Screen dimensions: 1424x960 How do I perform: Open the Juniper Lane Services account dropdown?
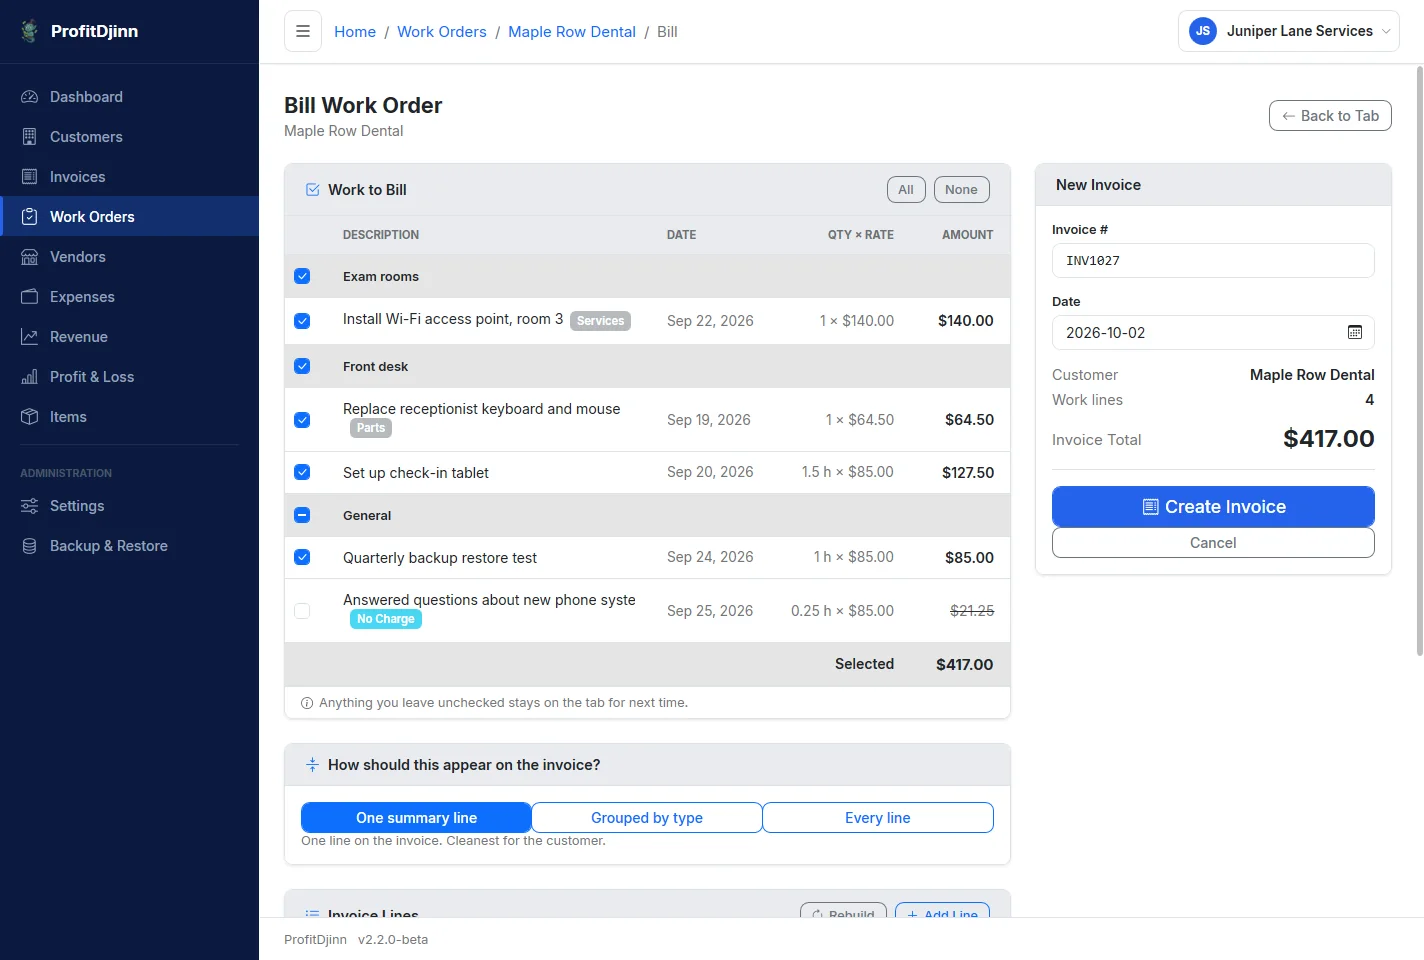(1288, 31)
